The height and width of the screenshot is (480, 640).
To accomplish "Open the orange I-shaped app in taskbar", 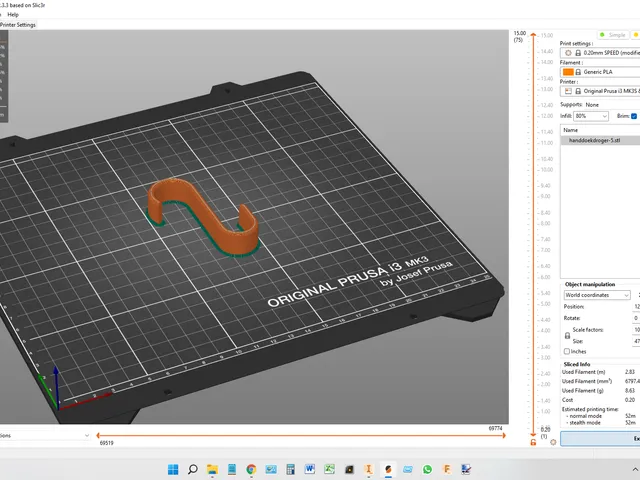I will tap(369, 469).
